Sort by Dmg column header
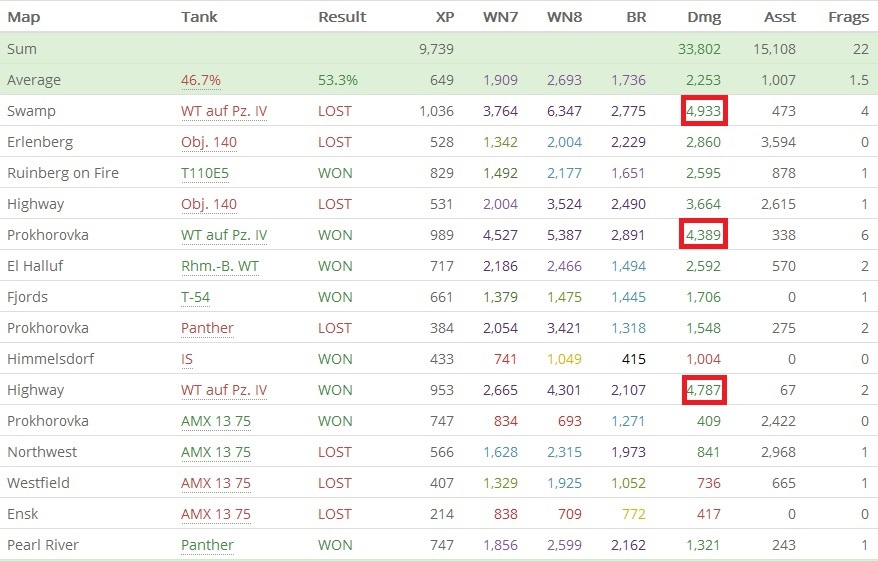Image resolution: width=878 pixels, height=561 pixels. pyautogui.click(x=704, y=17)
